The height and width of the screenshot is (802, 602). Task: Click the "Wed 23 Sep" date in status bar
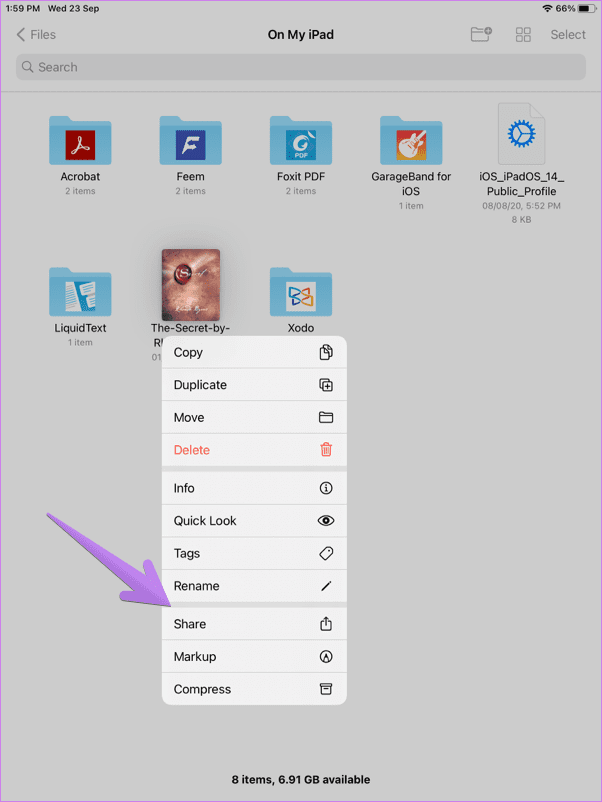click(x=74, y=9)
